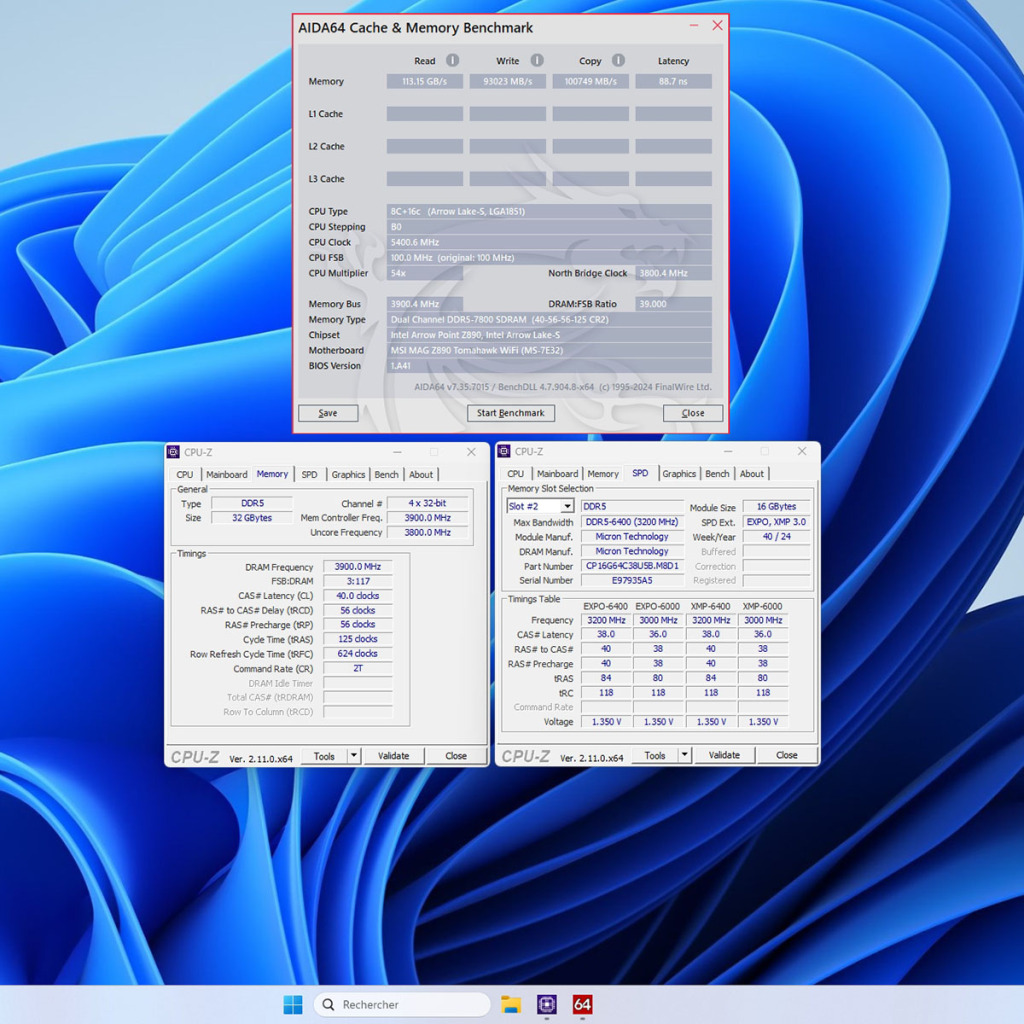Click Mem Controller Freq. 3900.0 MHz value
Screen dimensions: 1024x1024
[x=428, y=518]
